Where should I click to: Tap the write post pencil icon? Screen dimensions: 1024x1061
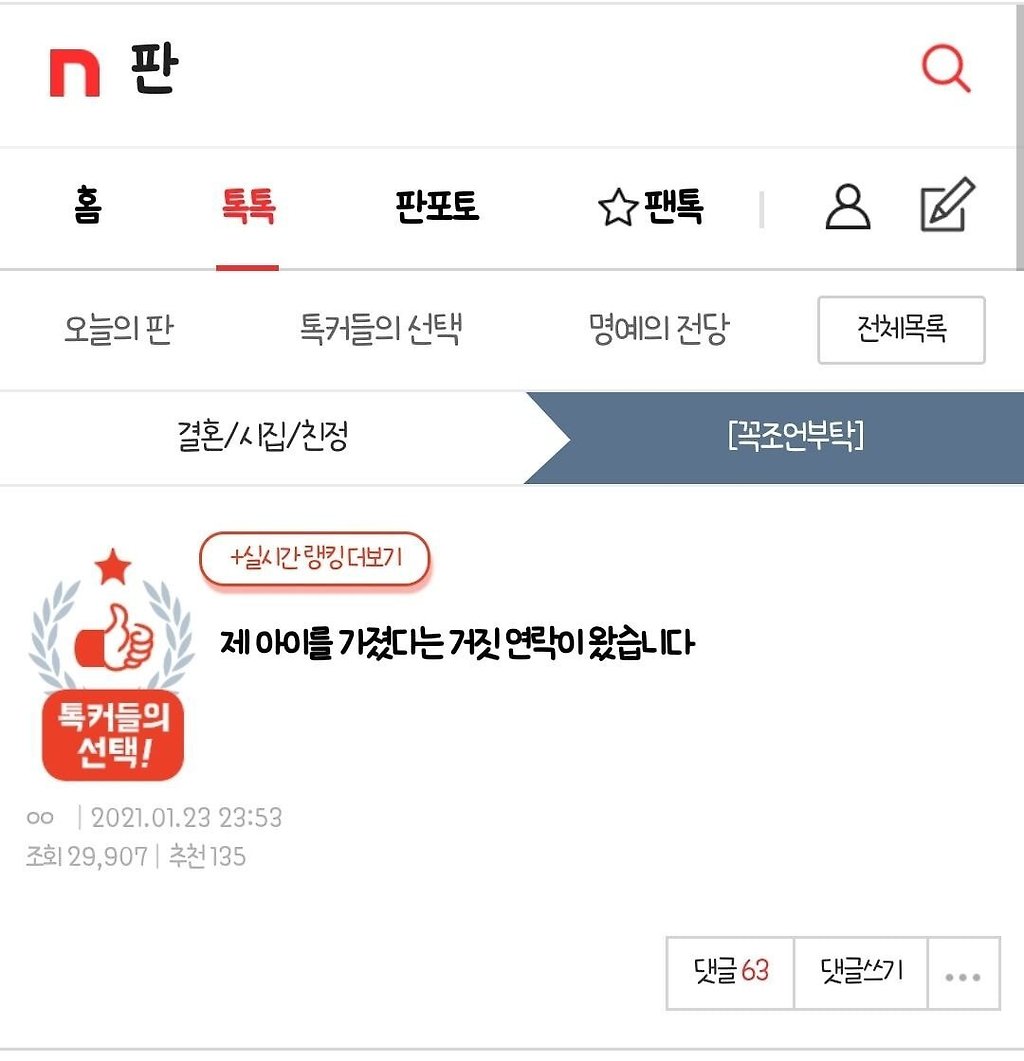pyautogui.click(x=948, y=204)
